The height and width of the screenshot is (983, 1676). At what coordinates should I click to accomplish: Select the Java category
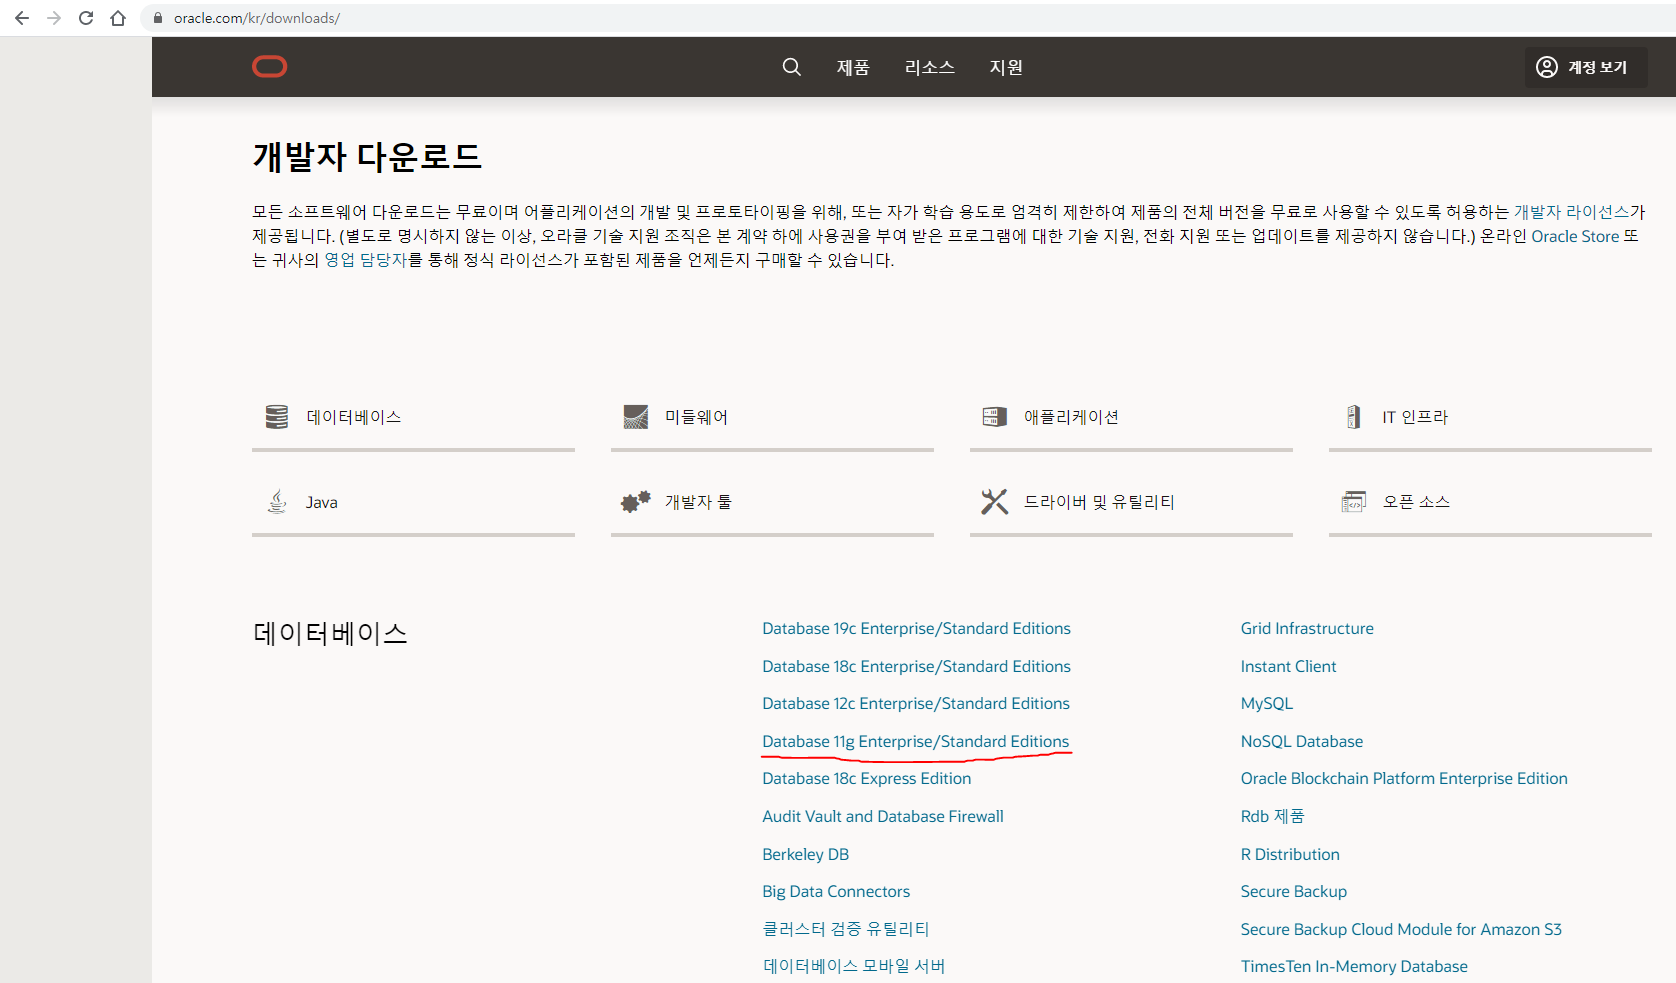(x=413, y=503)
